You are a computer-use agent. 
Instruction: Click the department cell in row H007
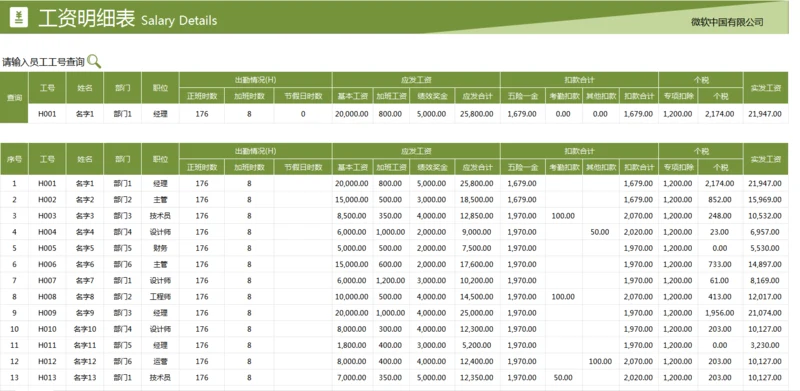[x=122, y=281]
